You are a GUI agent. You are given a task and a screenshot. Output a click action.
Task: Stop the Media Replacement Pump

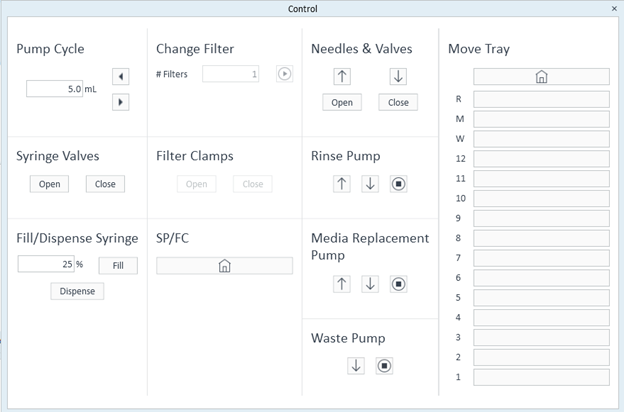click(398, 284)
